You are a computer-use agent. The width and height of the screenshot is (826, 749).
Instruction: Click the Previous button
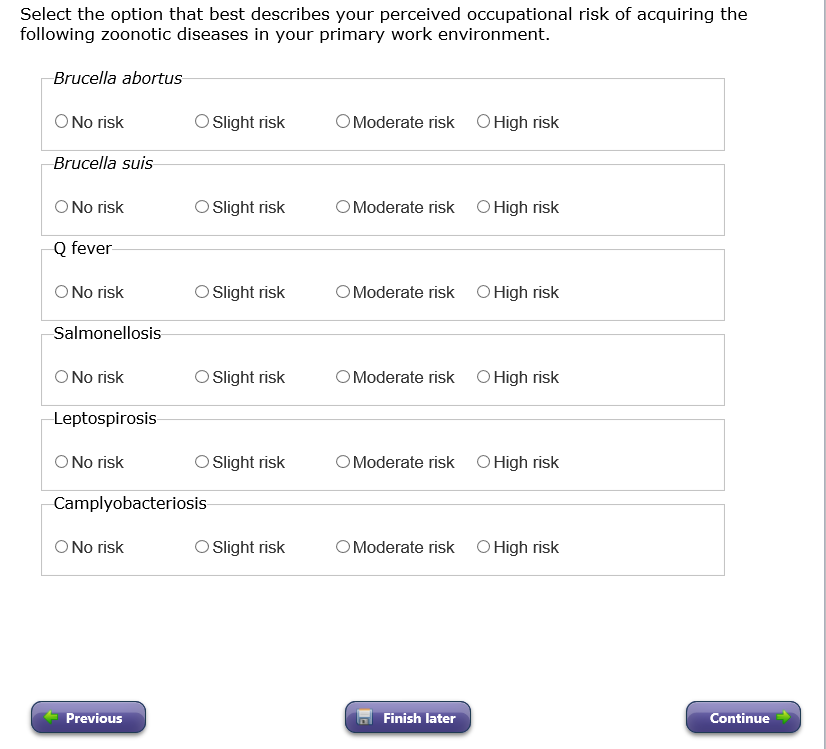[88, 718]
